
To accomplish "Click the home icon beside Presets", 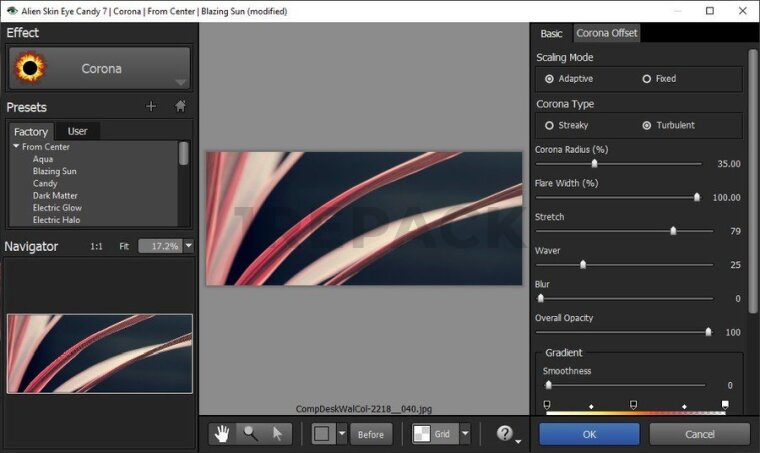I will [x=180, y=107].
